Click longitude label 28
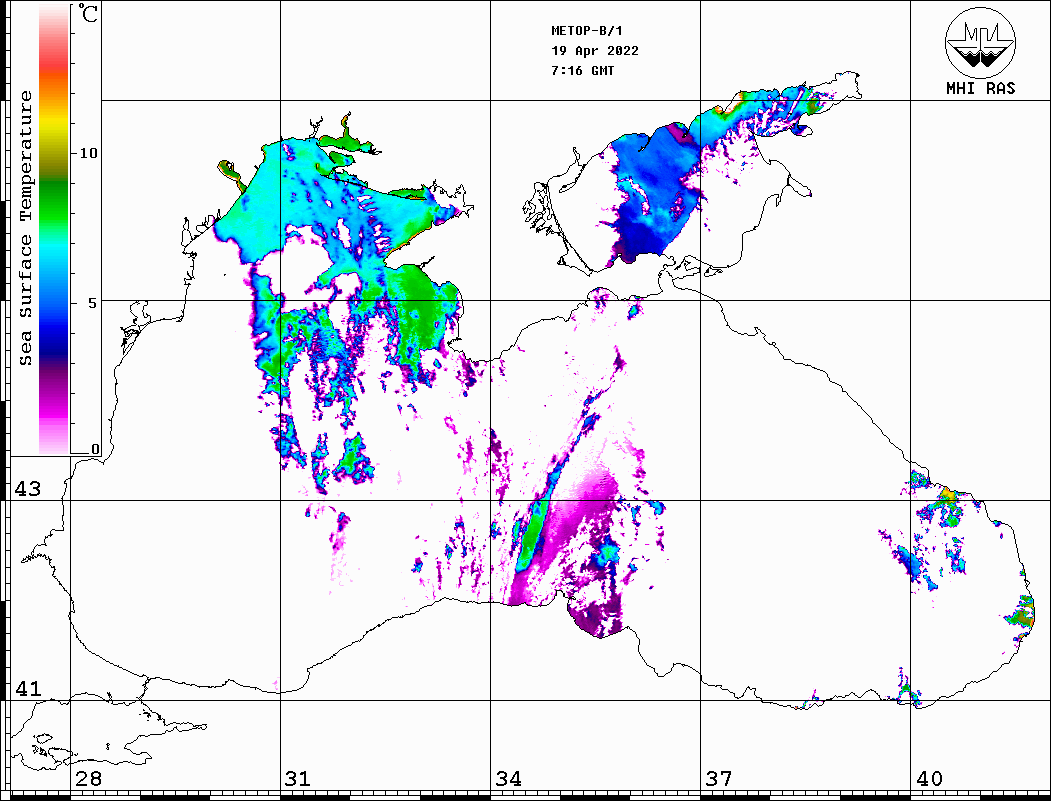The width and height of the screenshot is (1051, 801). [x=88, y=778]
